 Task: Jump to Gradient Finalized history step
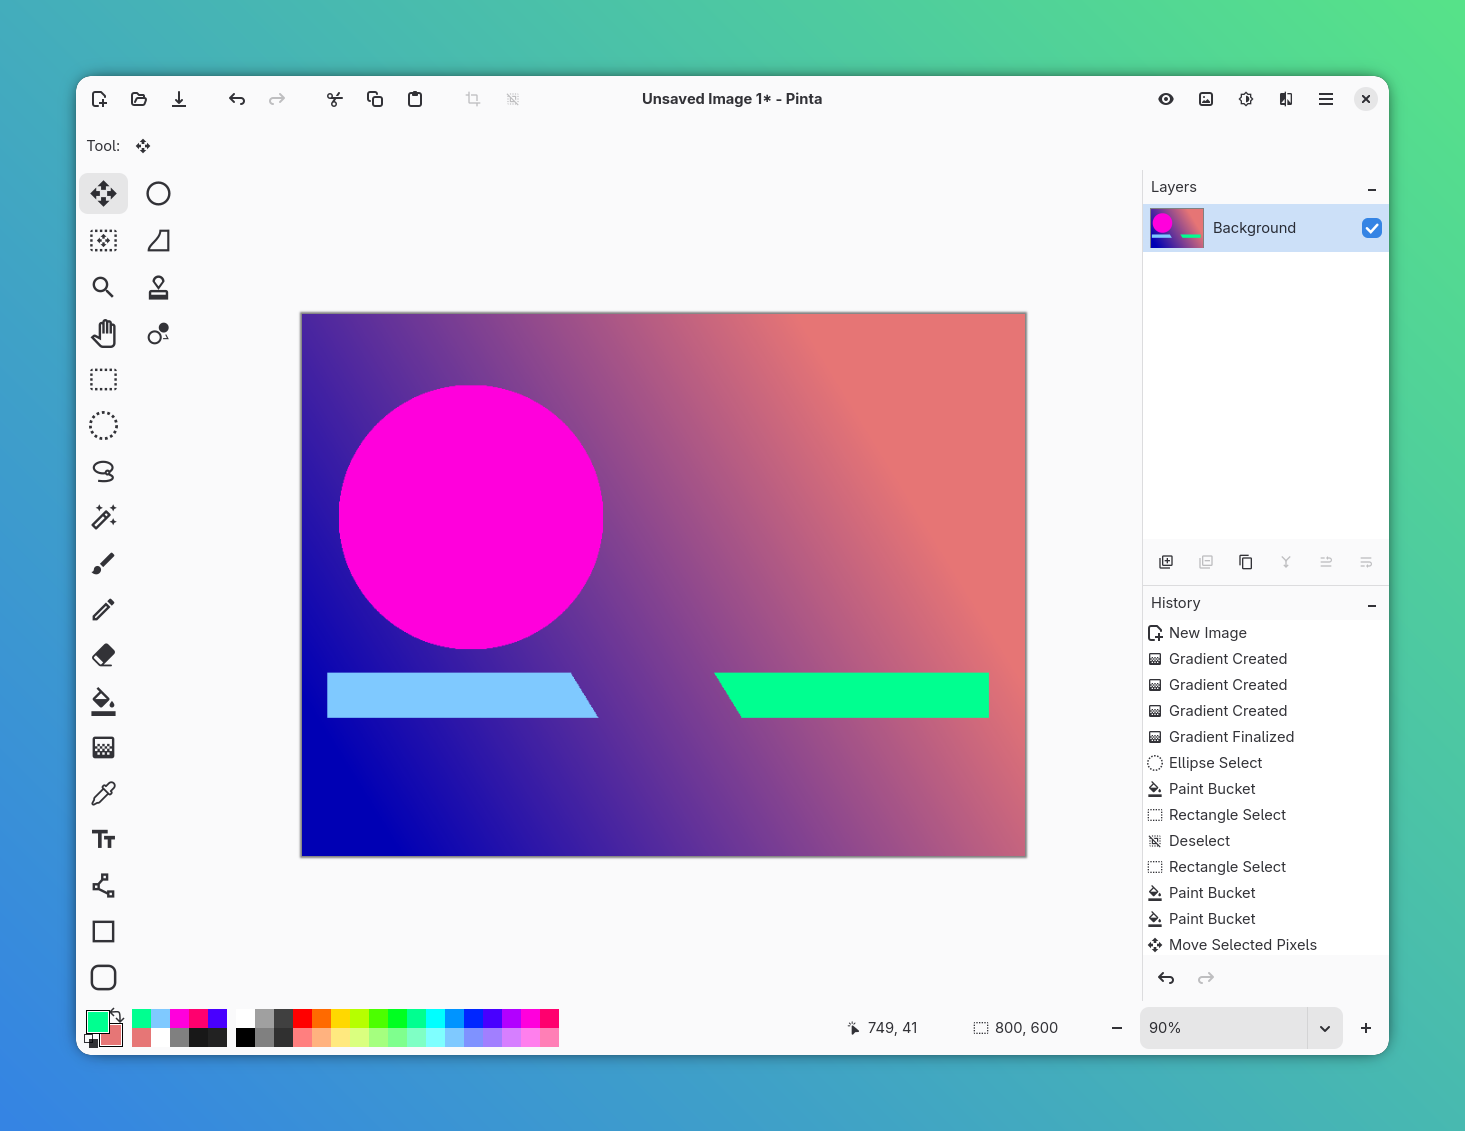(x=1231, y=737)
